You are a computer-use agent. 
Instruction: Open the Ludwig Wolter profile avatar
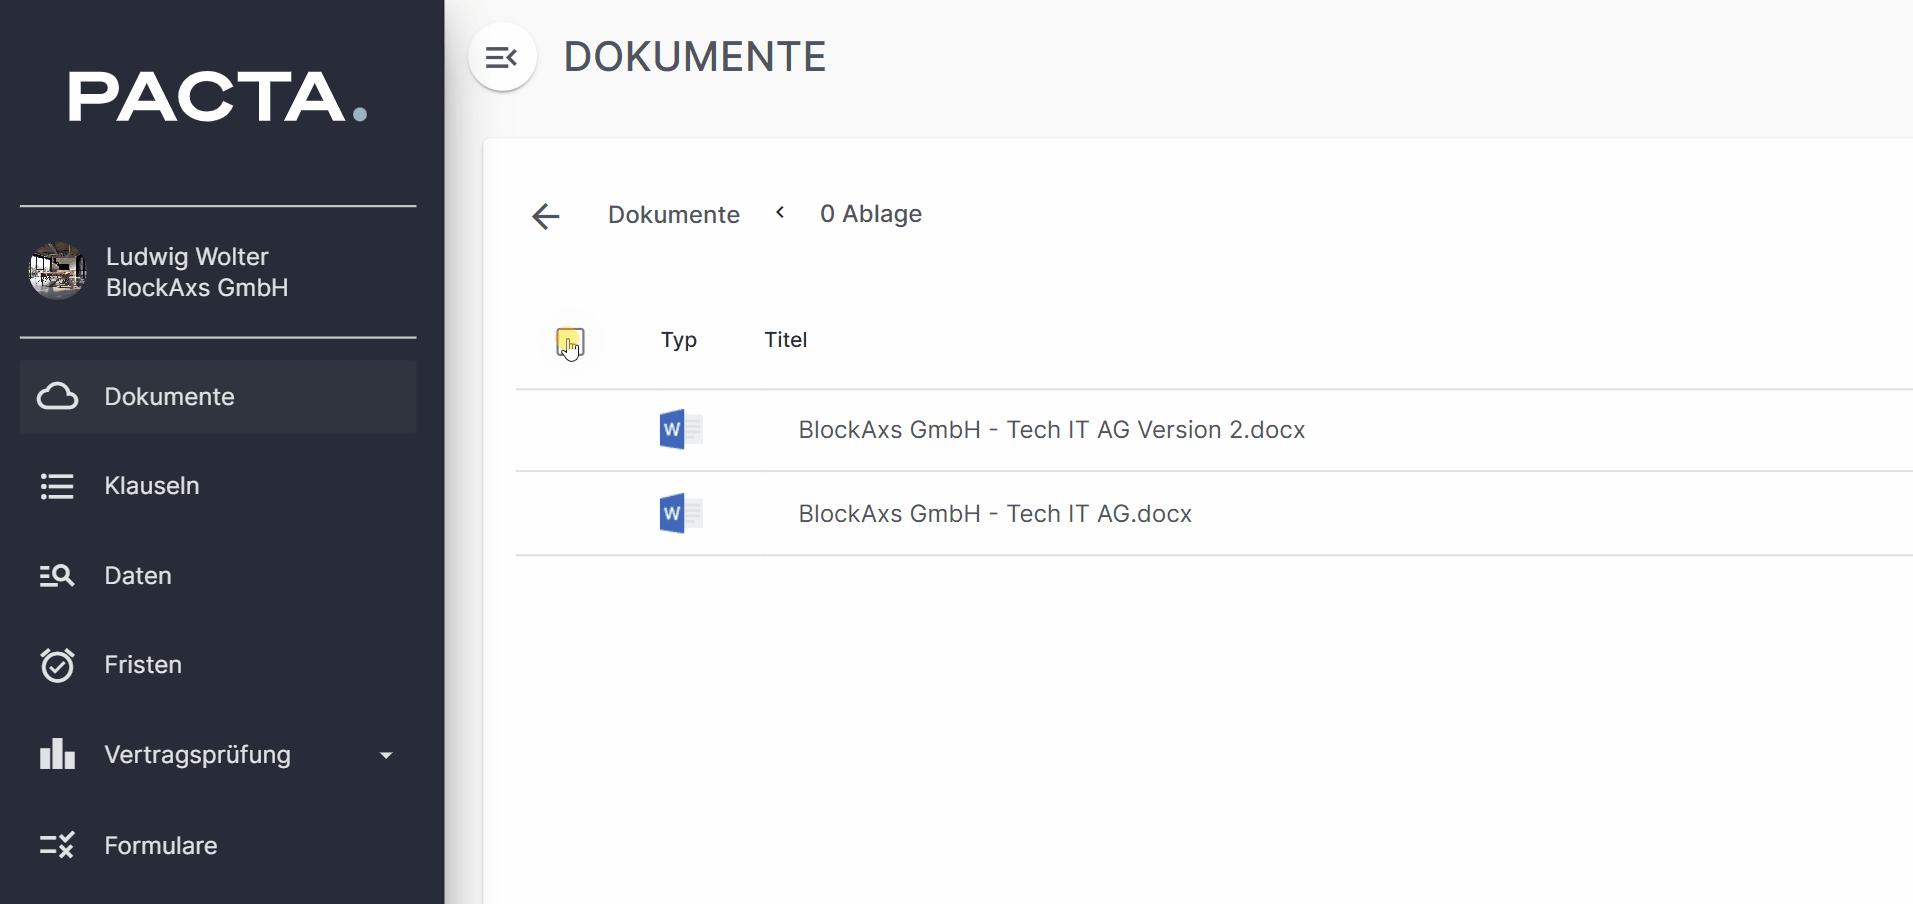click(57, 271)
